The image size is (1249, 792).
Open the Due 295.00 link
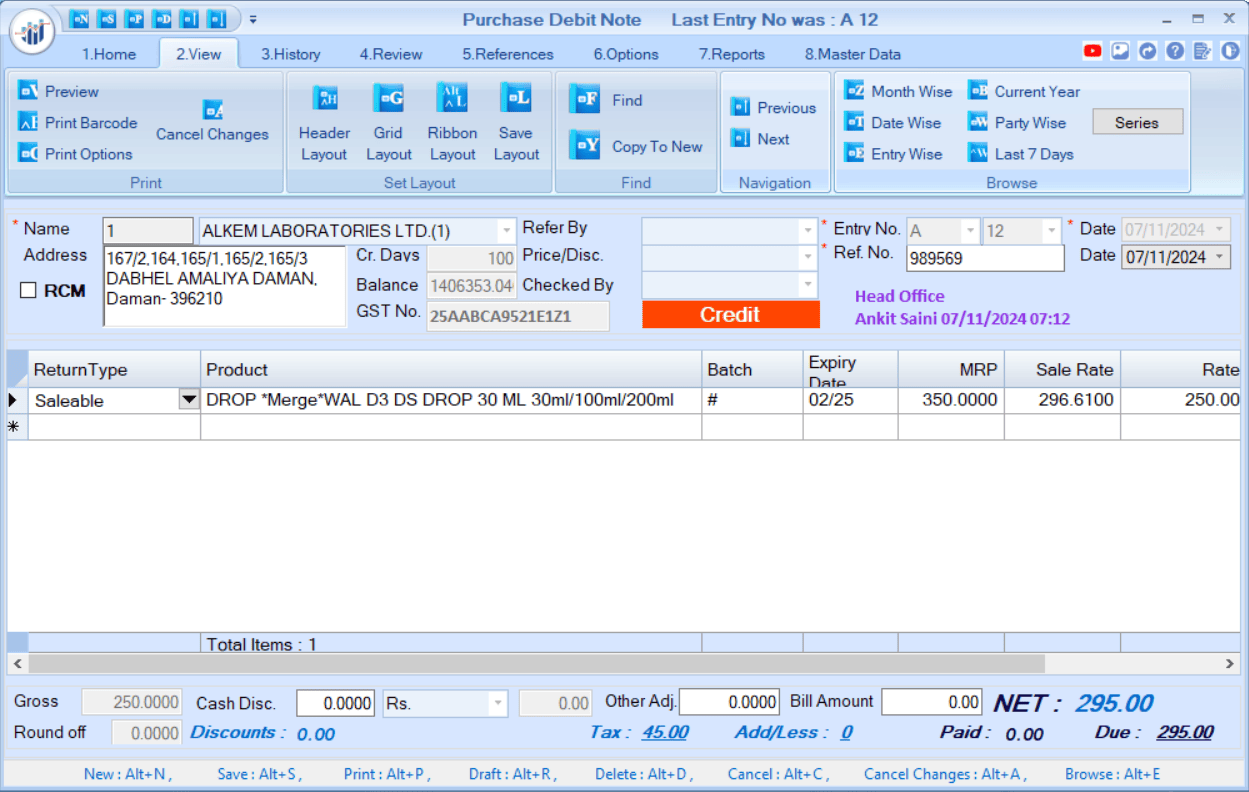pos(1184,732)
